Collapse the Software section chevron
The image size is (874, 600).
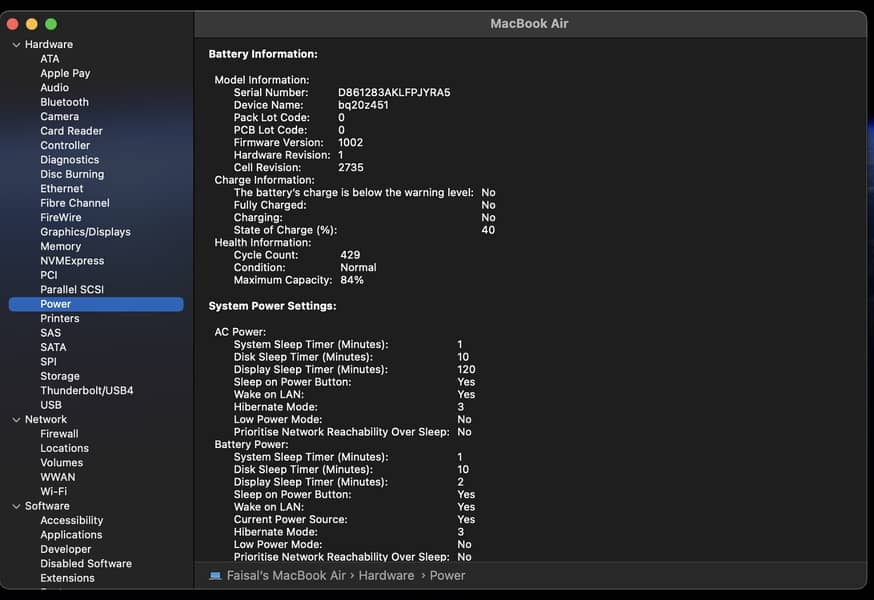point(16,506)
